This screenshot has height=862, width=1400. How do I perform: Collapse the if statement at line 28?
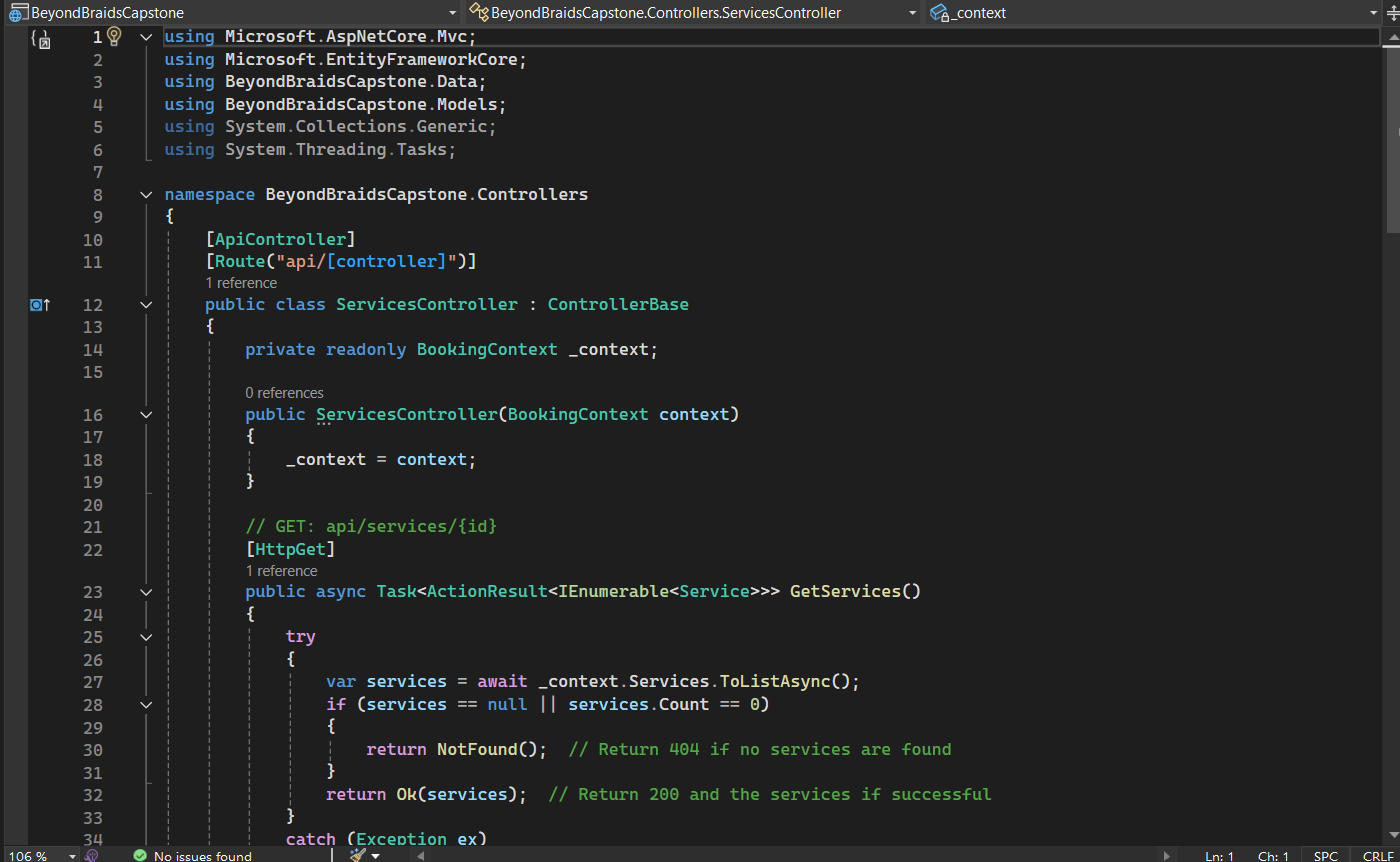(x=146, y=705)
